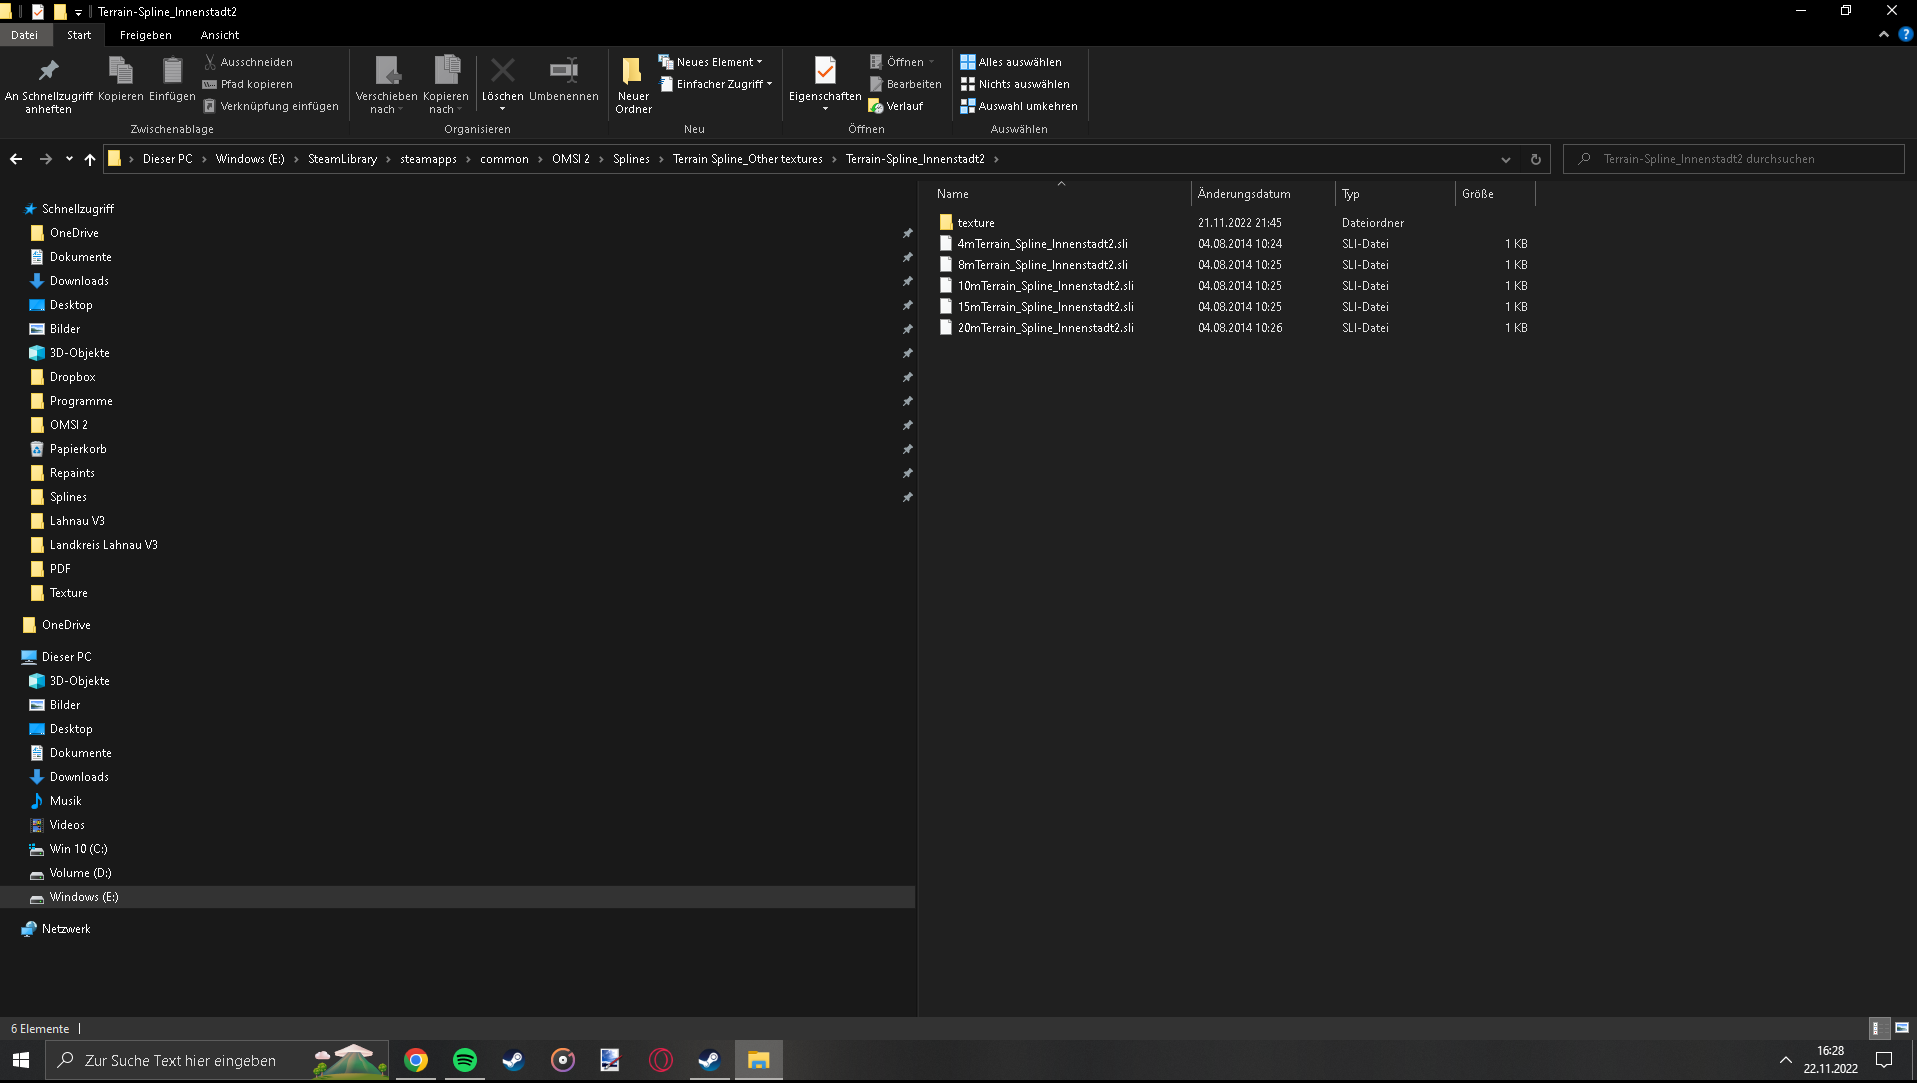The width and height of the screenshot is (1917, 1083).
Task: Click the Eigenschaften properties icon
Action: pos(824,72)
